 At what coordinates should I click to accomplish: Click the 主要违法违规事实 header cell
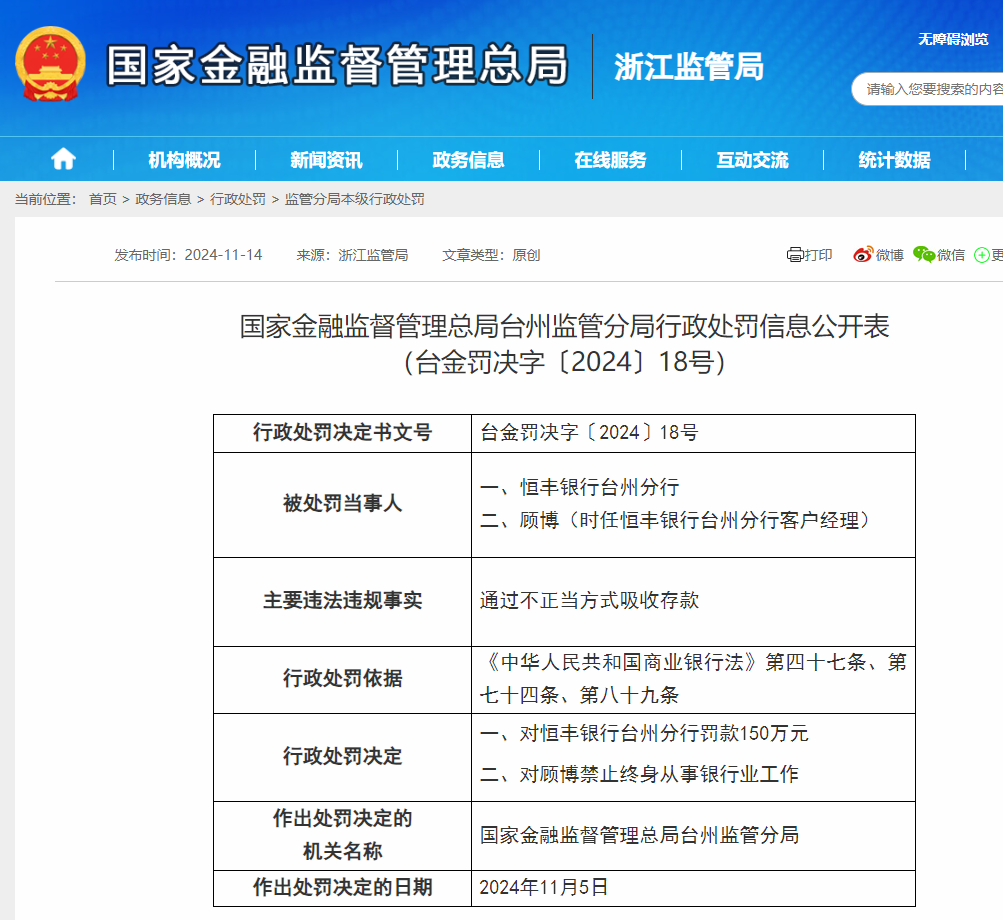[342, 601]
